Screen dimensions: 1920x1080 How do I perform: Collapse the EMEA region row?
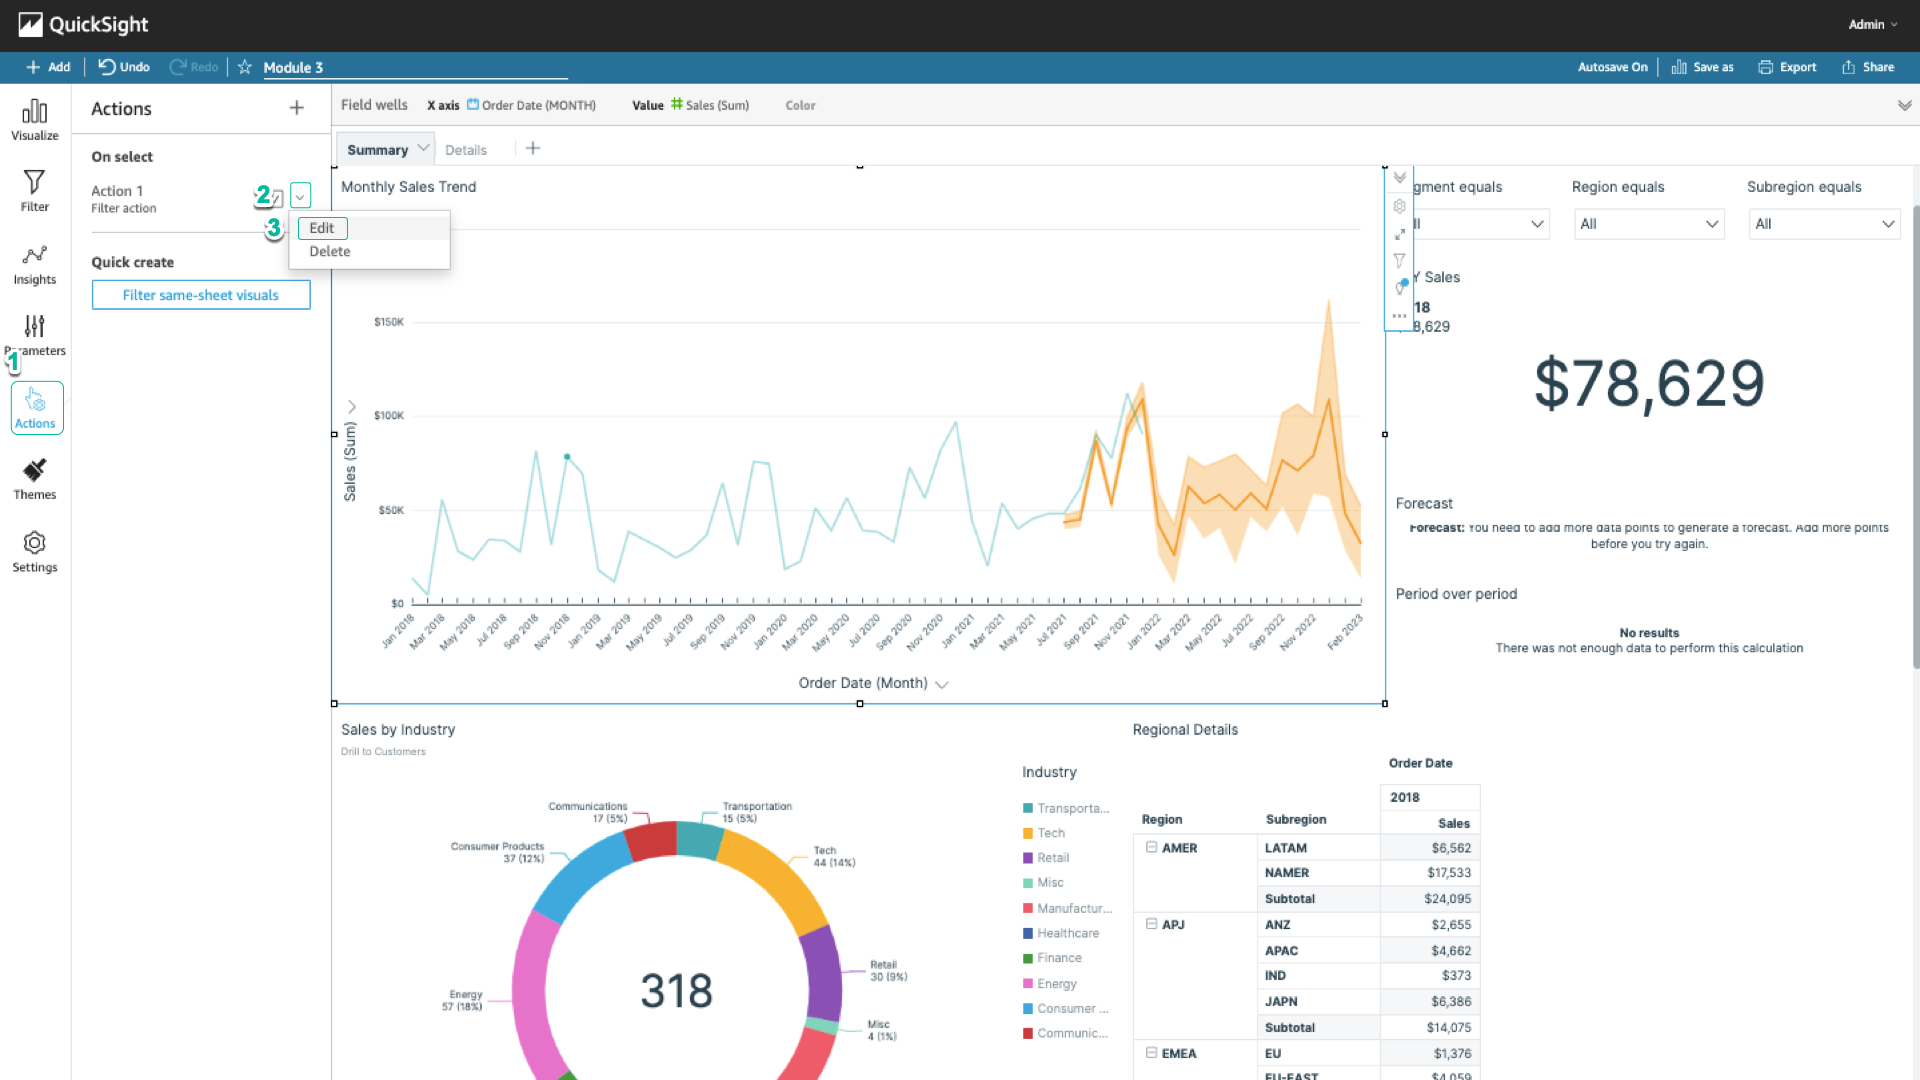coord(1152,1053)
